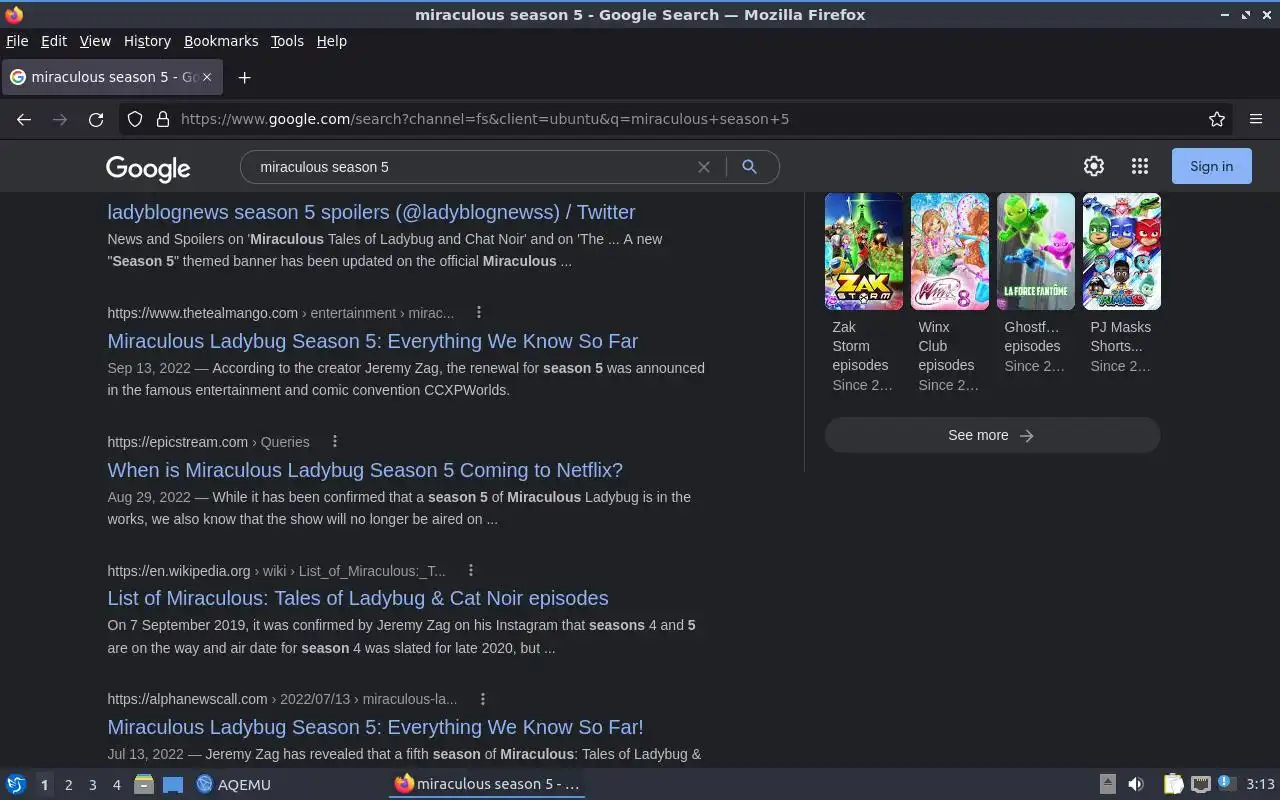
Task: Open PJ Masks Shorts thumbnail
Action: point(1122,251)
